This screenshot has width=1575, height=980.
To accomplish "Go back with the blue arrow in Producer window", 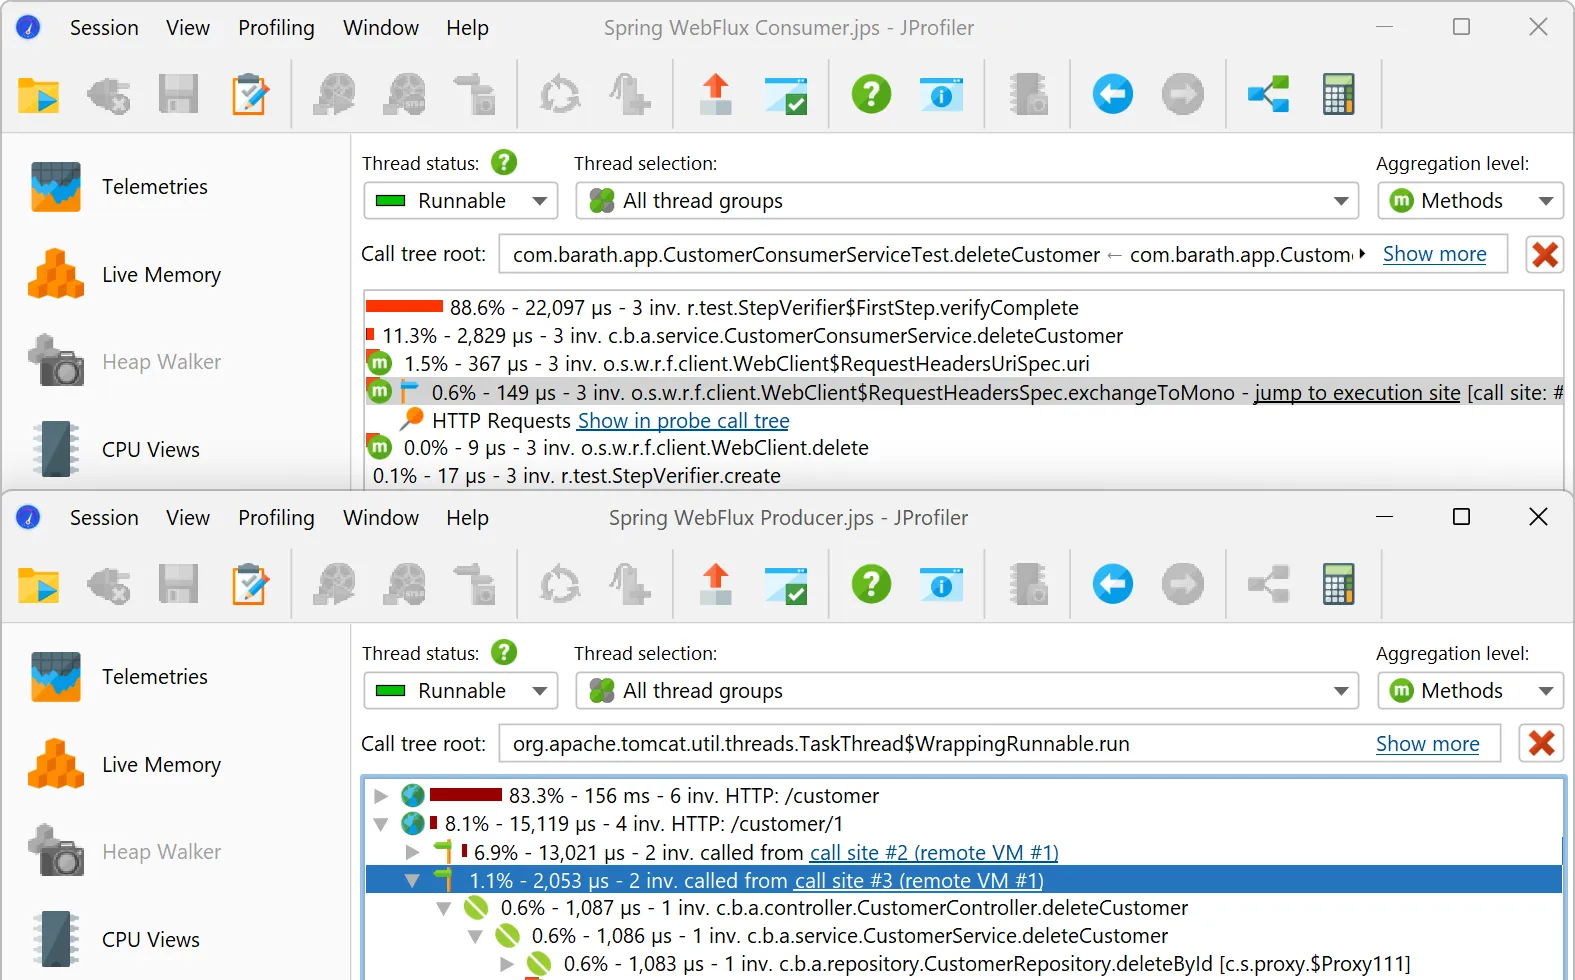I will pos(1112,585).
